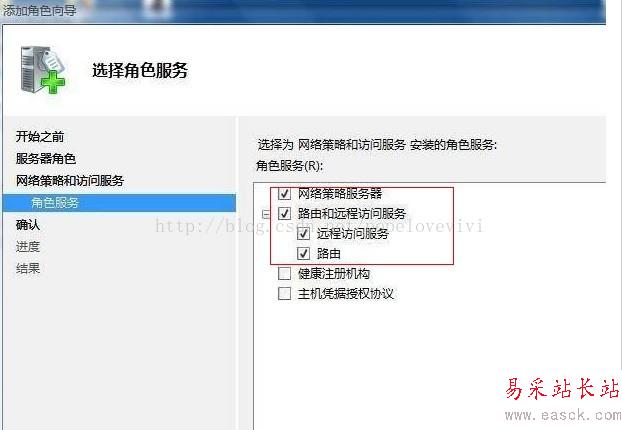Uncheck the 路由 checkbox

303,253
